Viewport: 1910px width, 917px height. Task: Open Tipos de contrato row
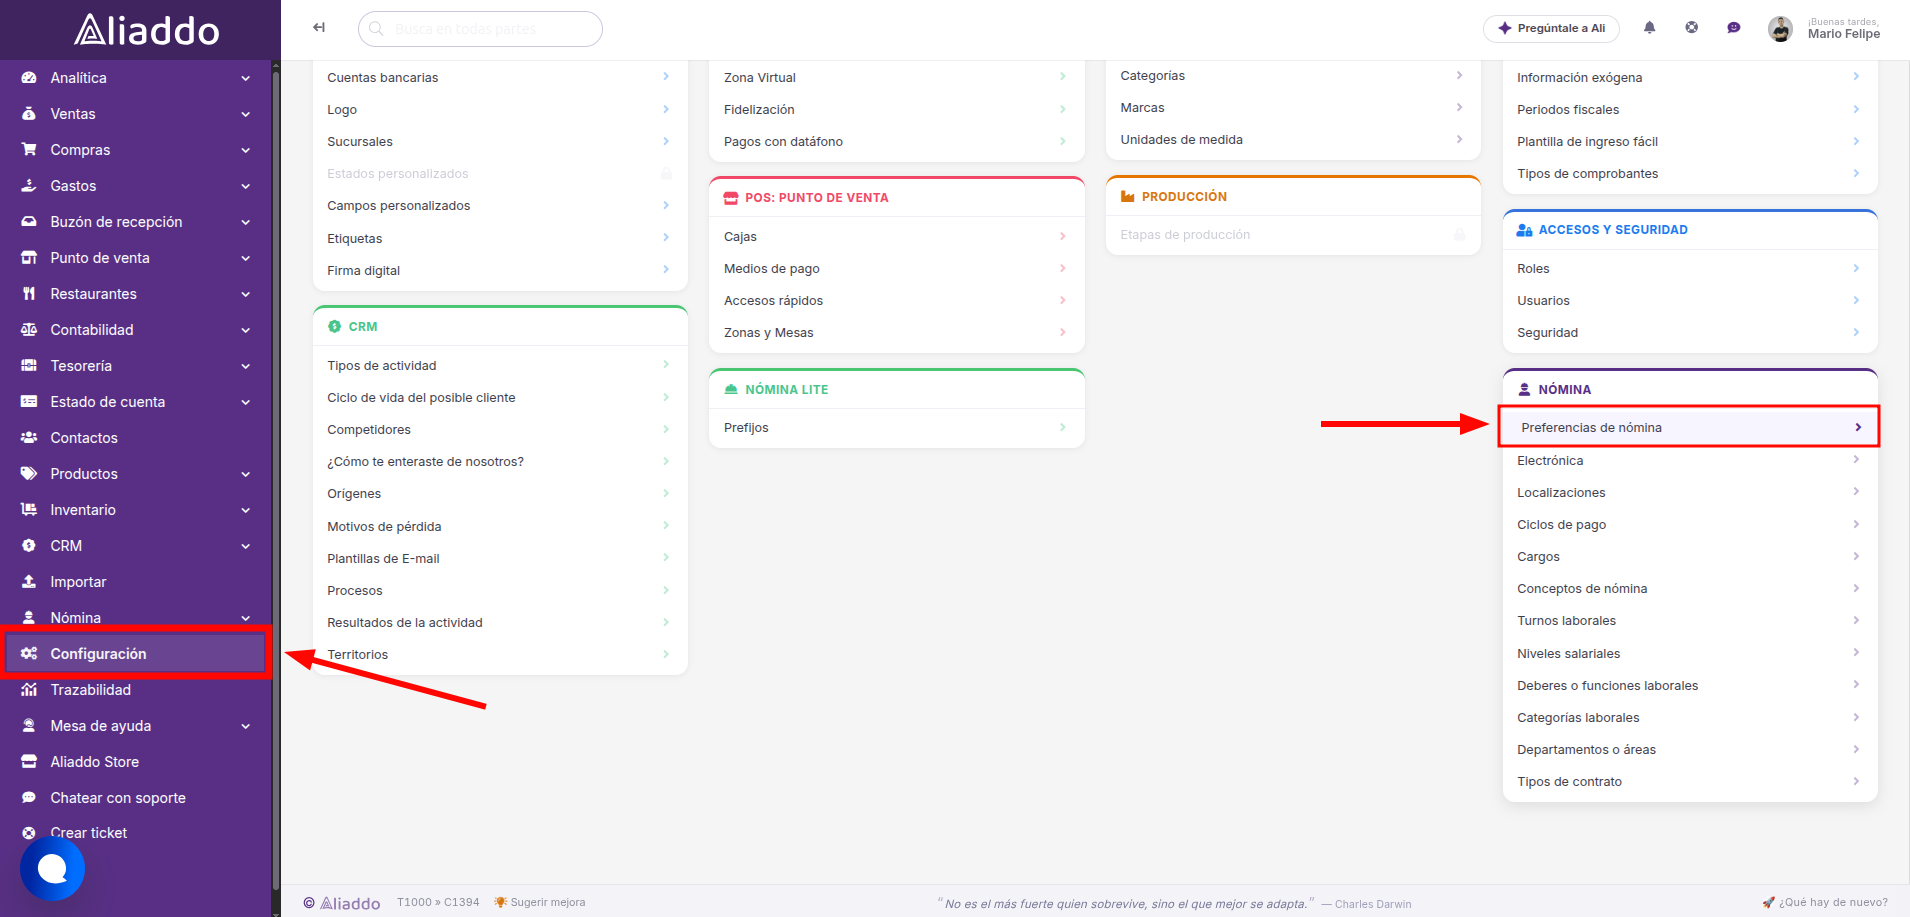(1689, 782)
